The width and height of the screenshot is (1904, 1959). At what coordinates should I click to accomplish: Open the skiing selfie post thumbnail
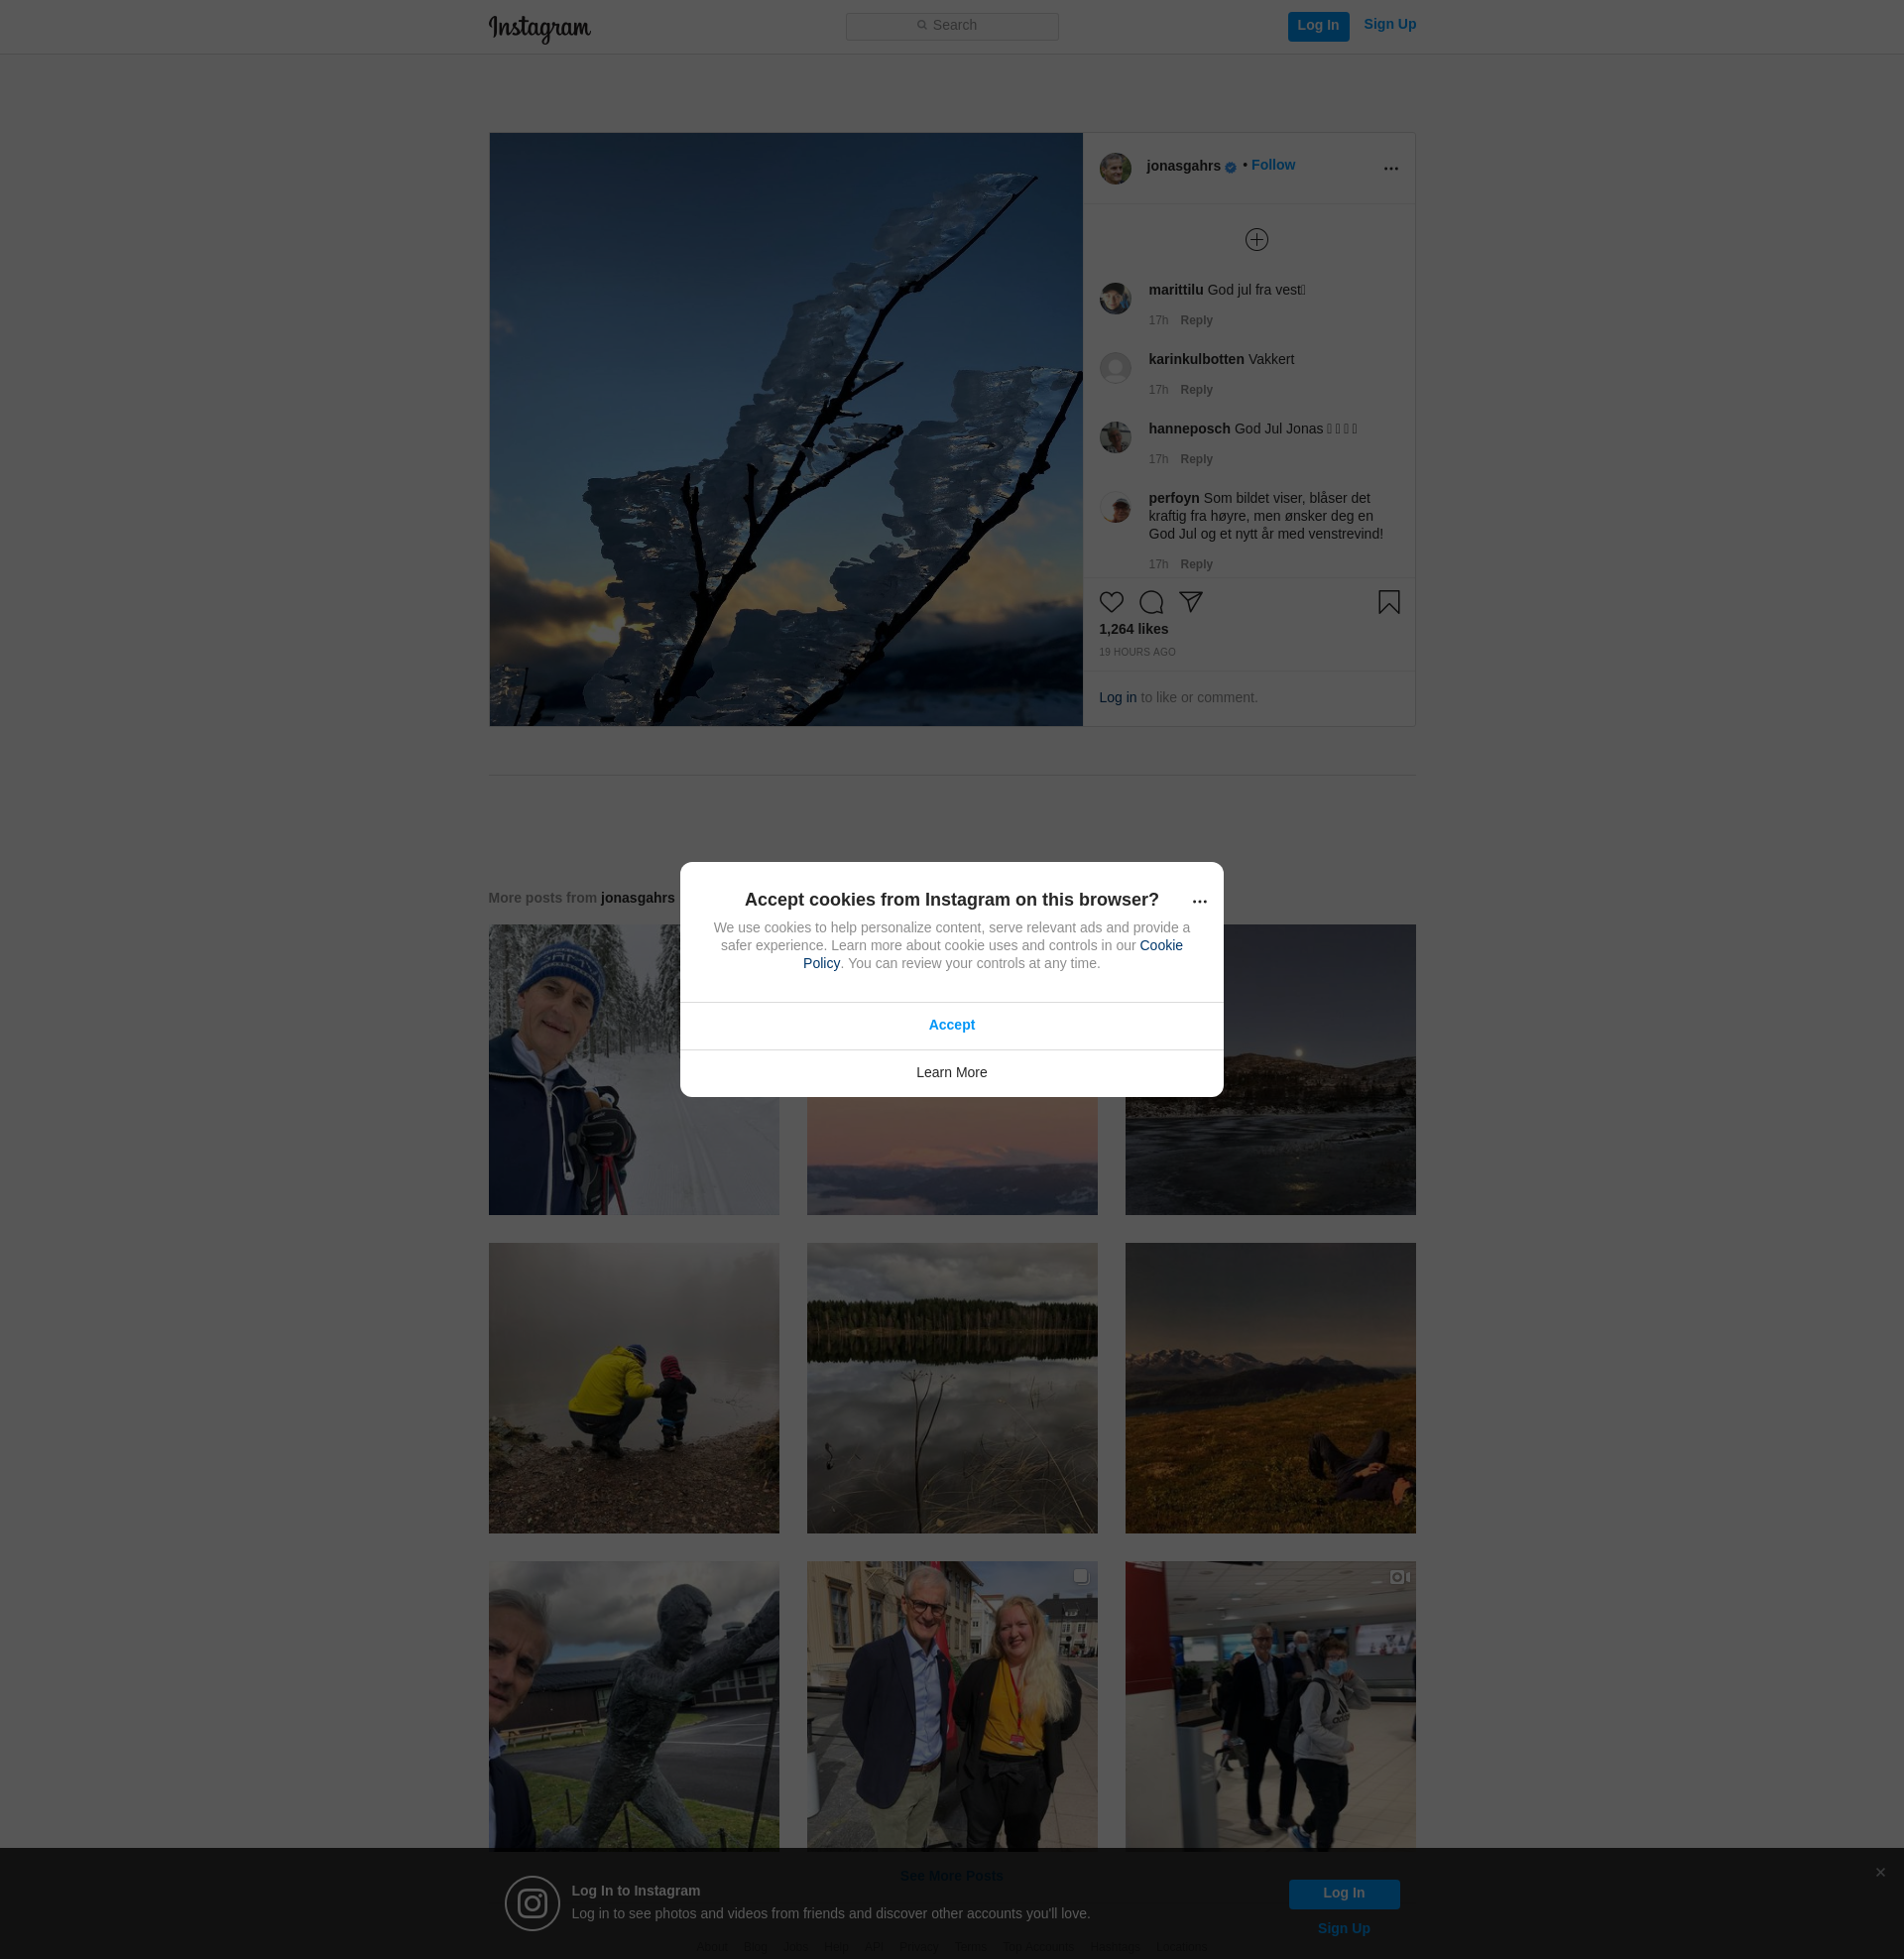click(x=633, y=1069)
